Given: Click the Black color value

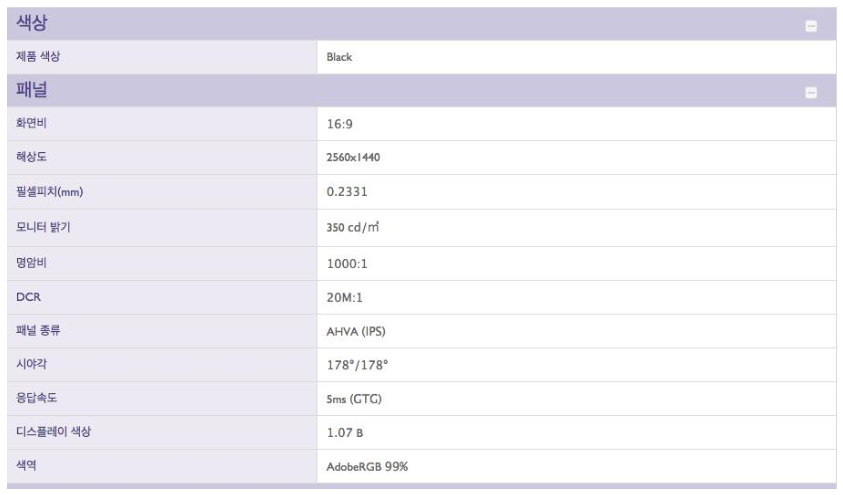Looking at the screenshot, I should coord(339,57).
